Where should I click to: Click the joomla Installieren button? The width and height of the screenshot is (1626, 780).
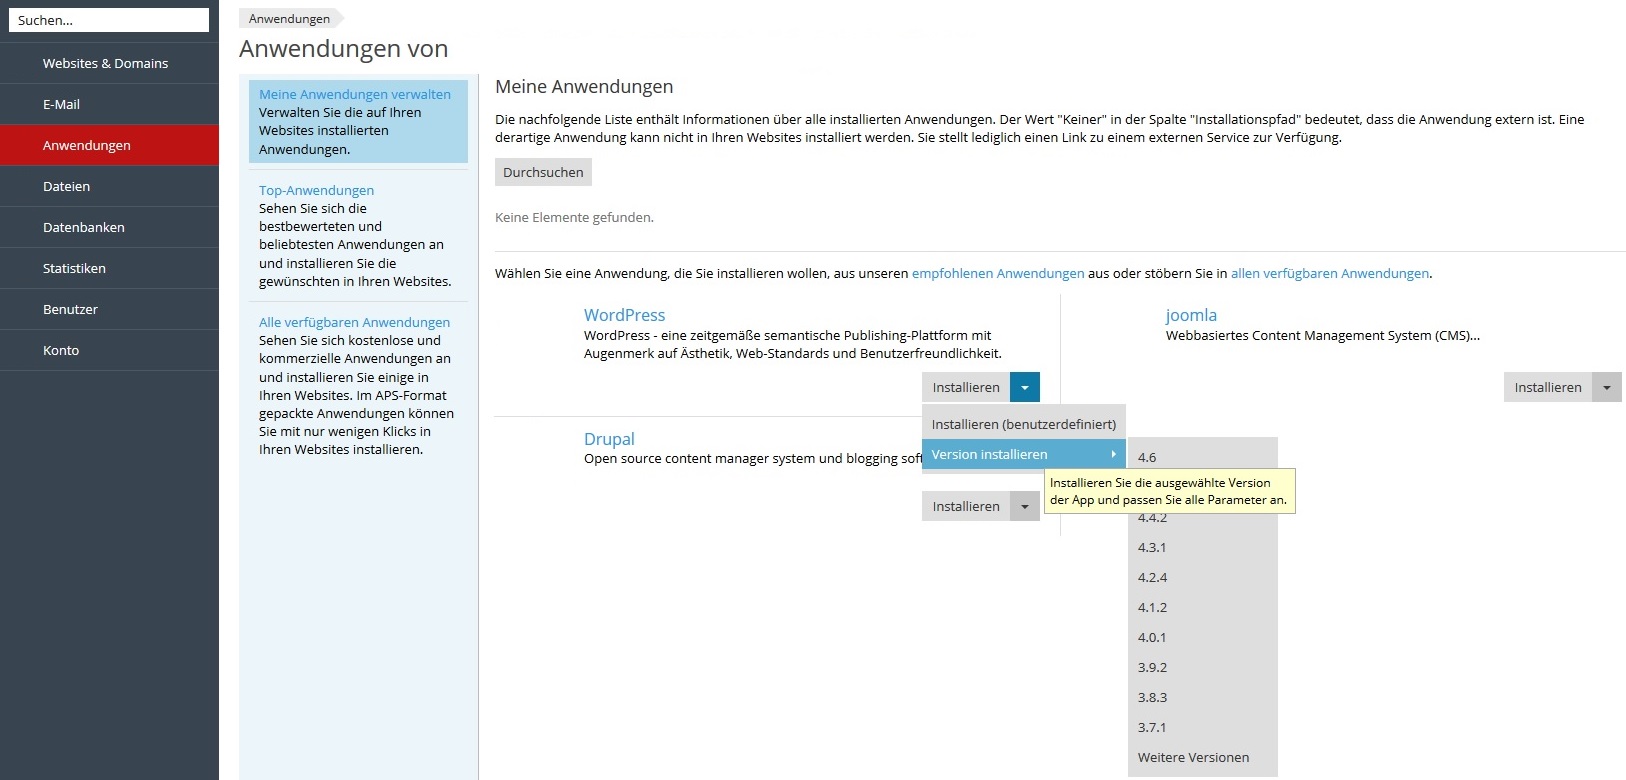[x=1548, y=387]
